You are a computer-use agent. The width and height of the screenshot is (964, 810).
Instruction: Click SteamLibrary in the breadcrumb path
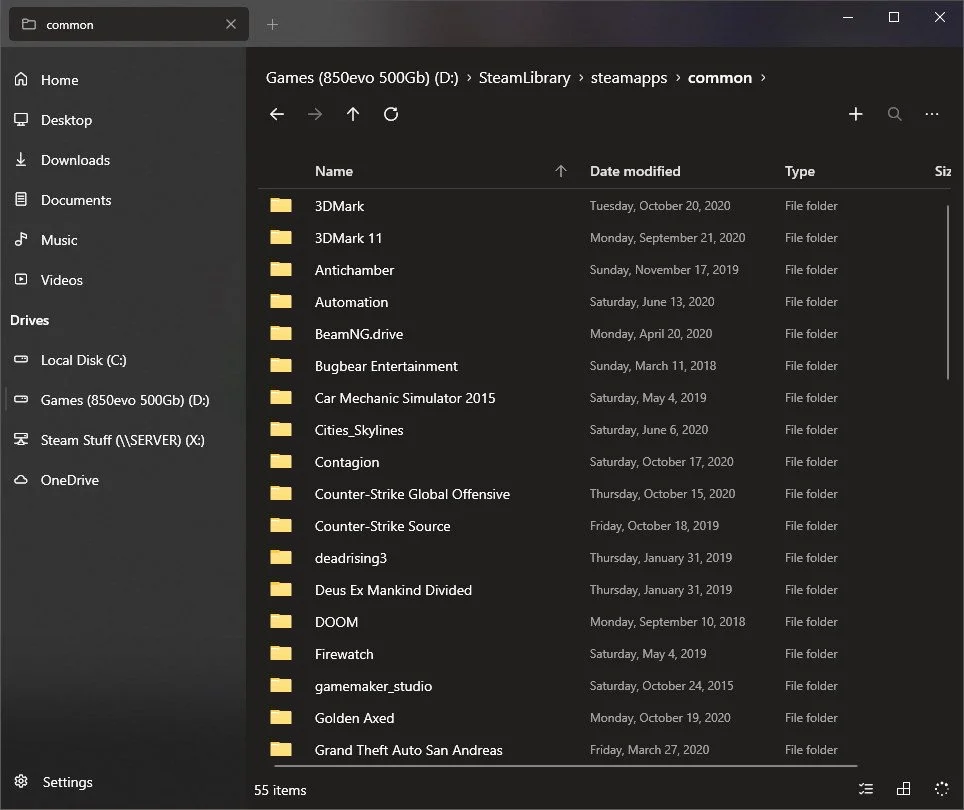[x=524, y=78]
